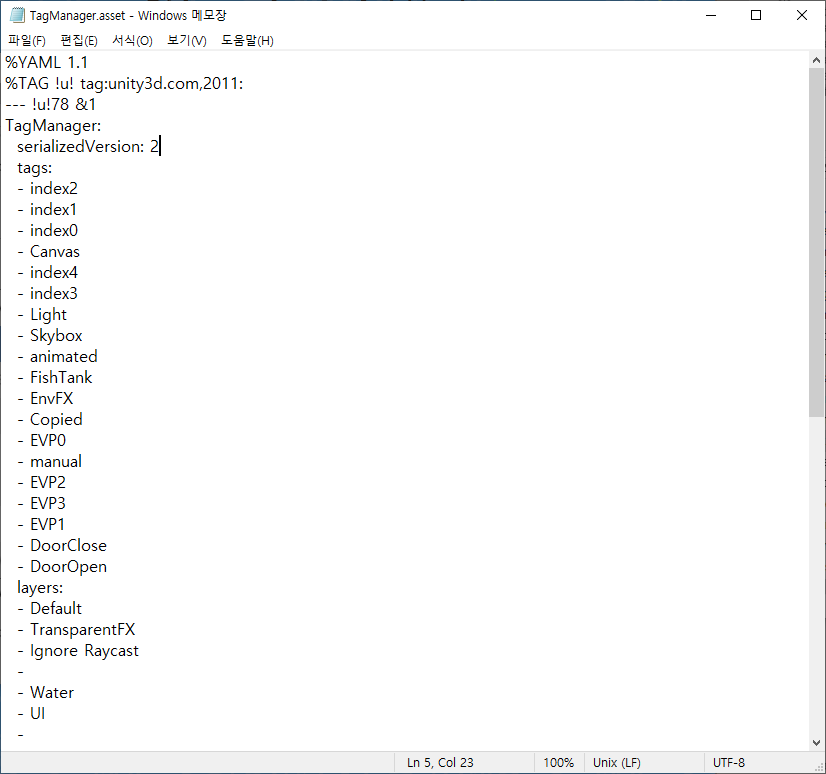The image size is (826, 774).
Task: Click the EVP2 tag entry
Action: pyautogui.click(x=42, y=483)
